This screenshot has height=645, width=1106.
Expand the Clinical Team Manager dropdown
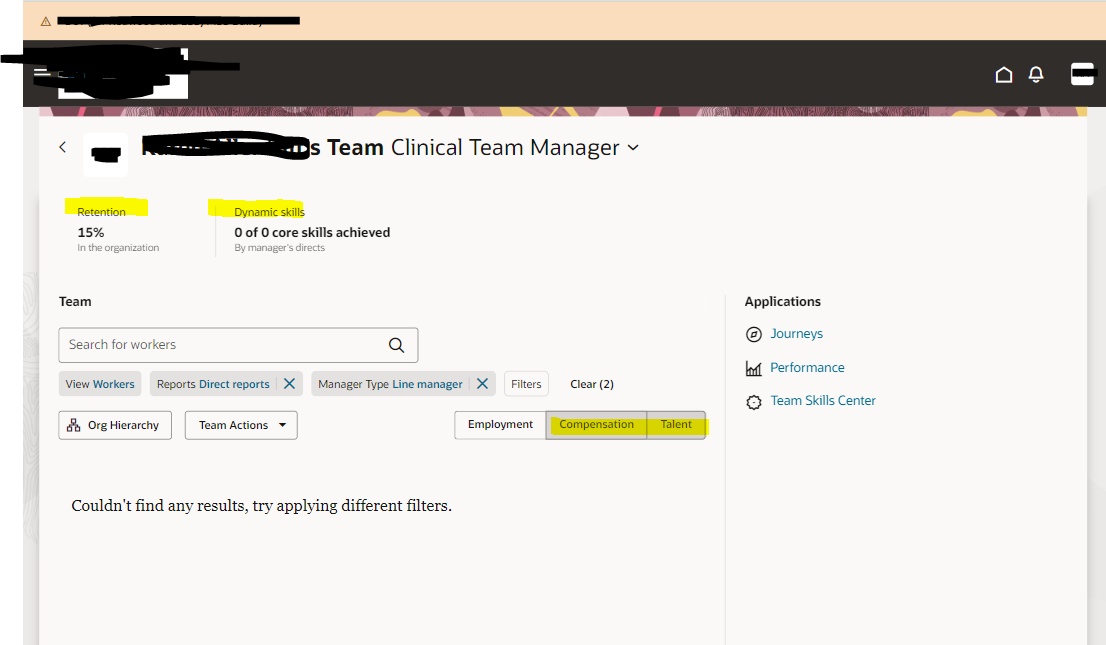632,147
